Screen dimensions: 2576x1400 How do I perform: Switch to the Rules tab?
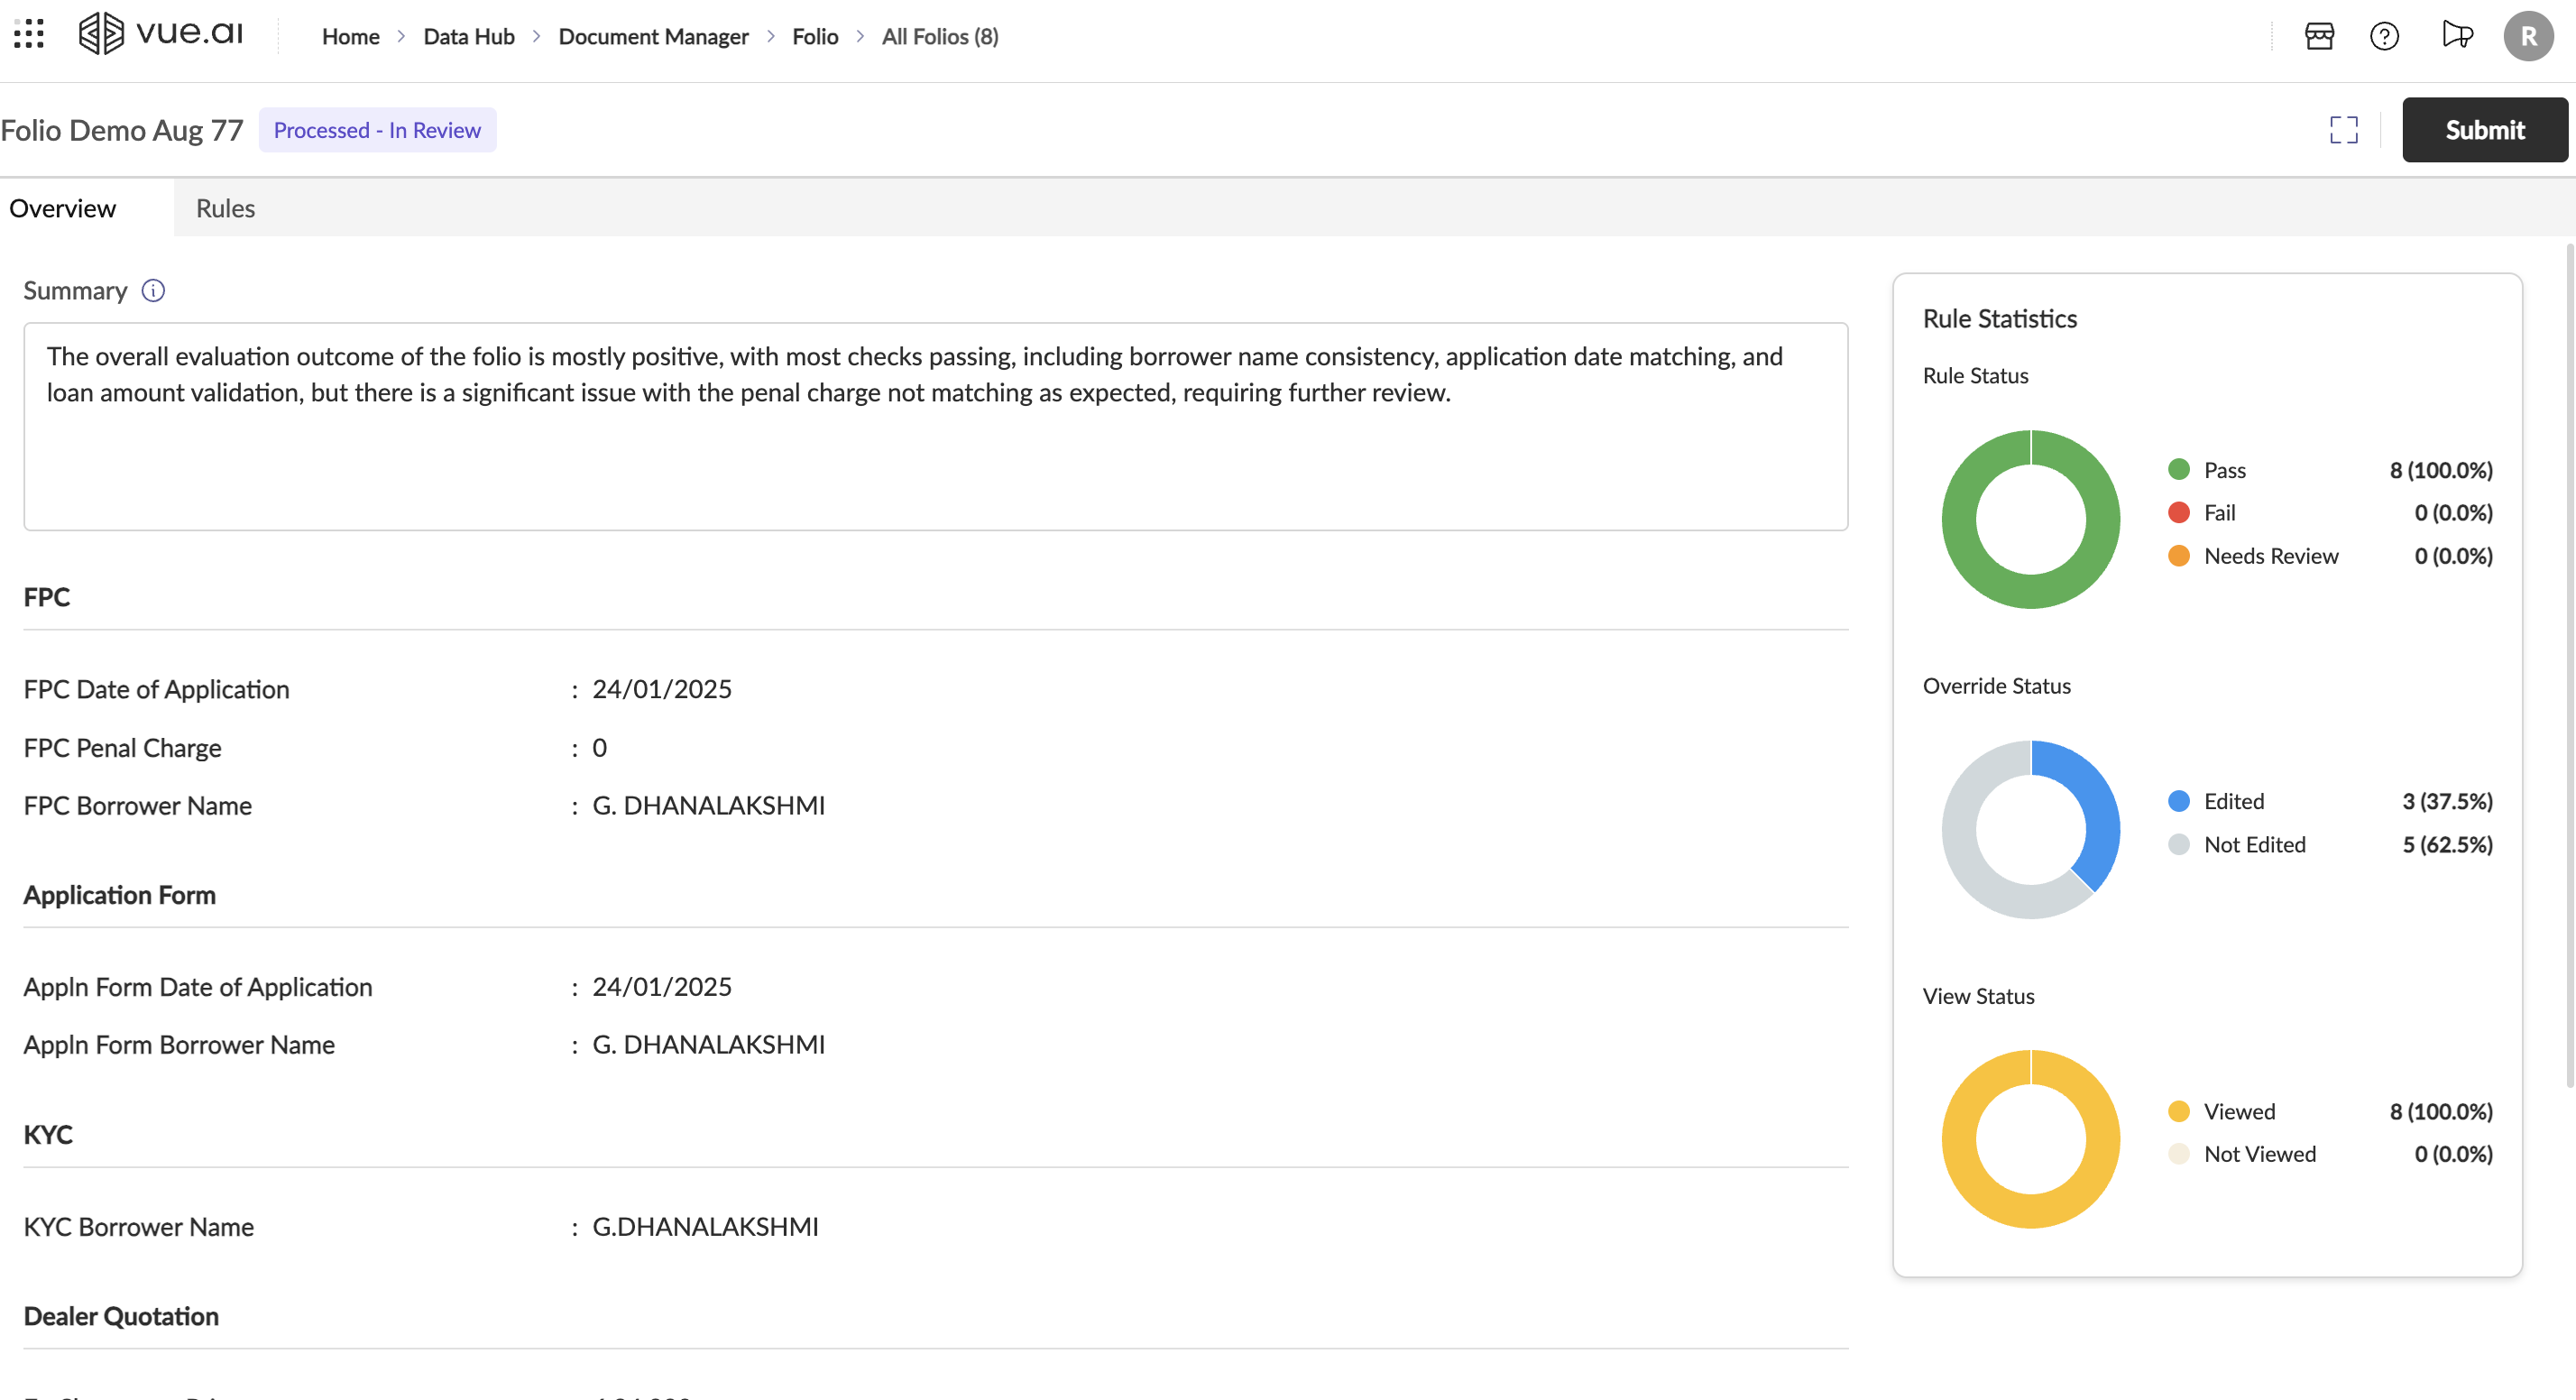click(225, 208)
